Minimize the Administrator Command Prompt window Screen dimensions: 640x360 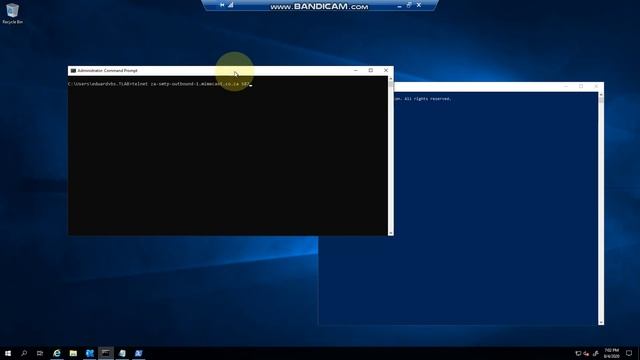356,71
